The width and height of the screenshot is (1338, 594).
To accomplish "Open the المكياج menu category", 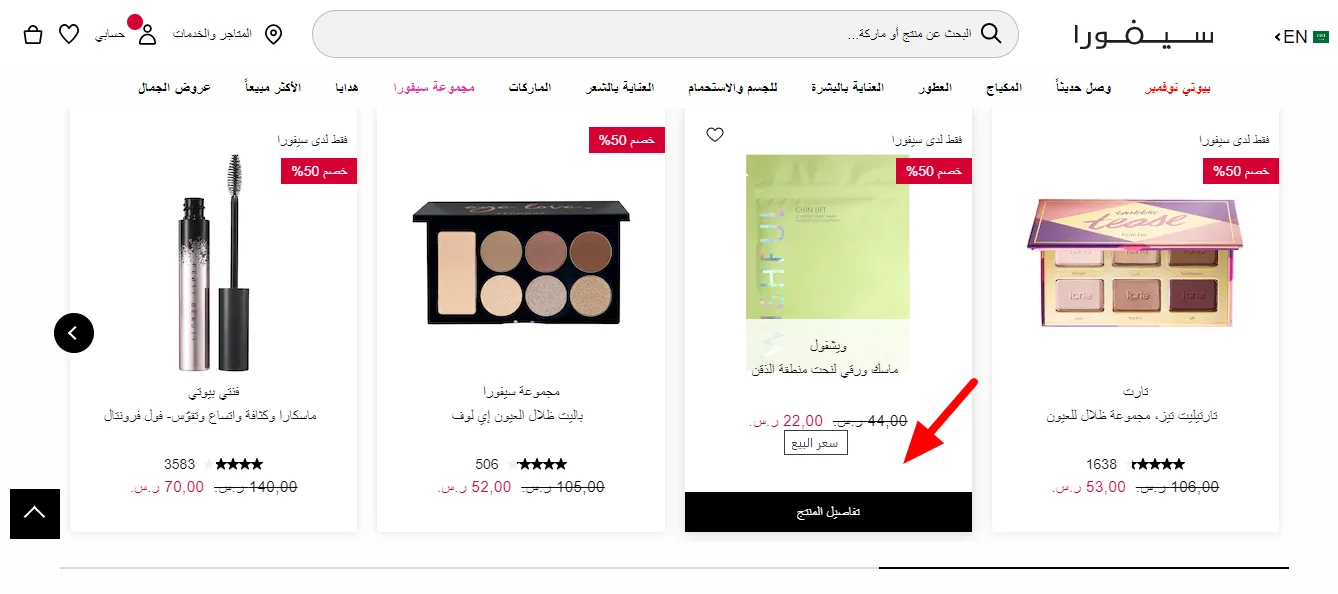I will [x=1003, y=88].
